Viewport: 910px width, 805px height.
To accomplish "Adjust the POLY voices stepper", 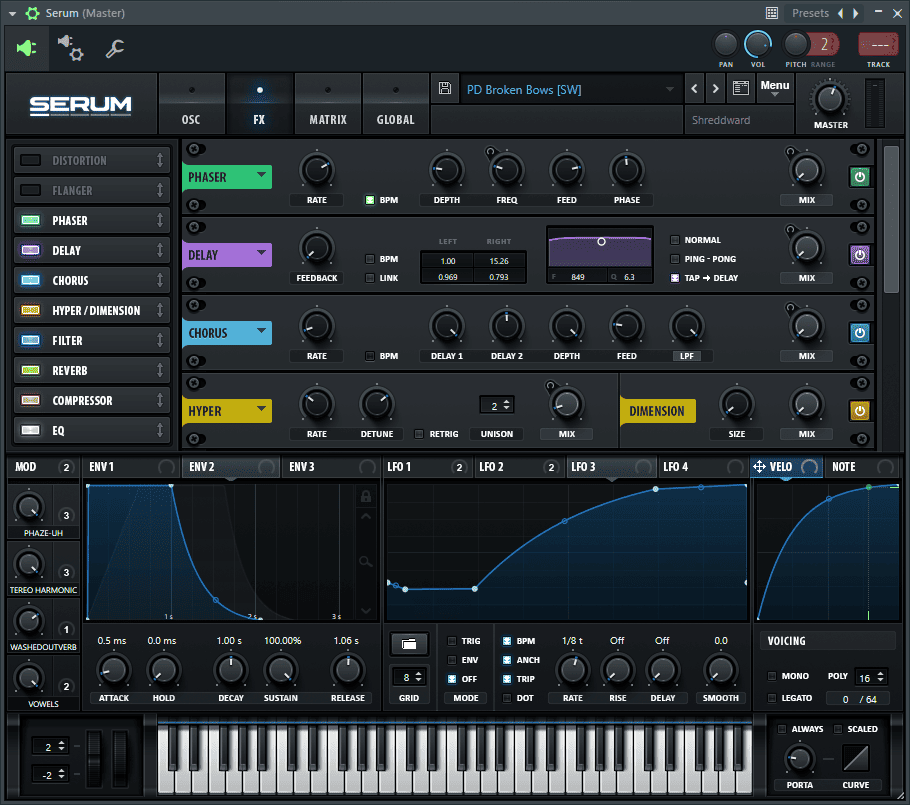I will tap(880, 677).
